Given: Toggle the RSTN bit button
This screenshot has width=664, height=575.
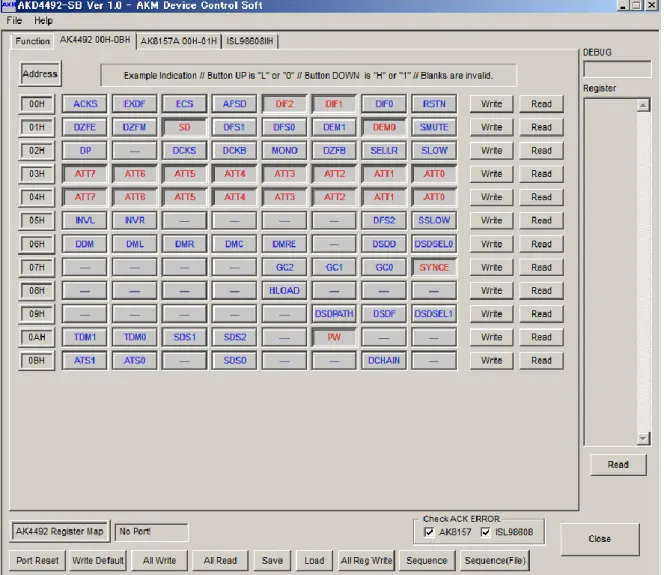Looking at the screenshot, I should pyautogui.click(x=434, y=104).
